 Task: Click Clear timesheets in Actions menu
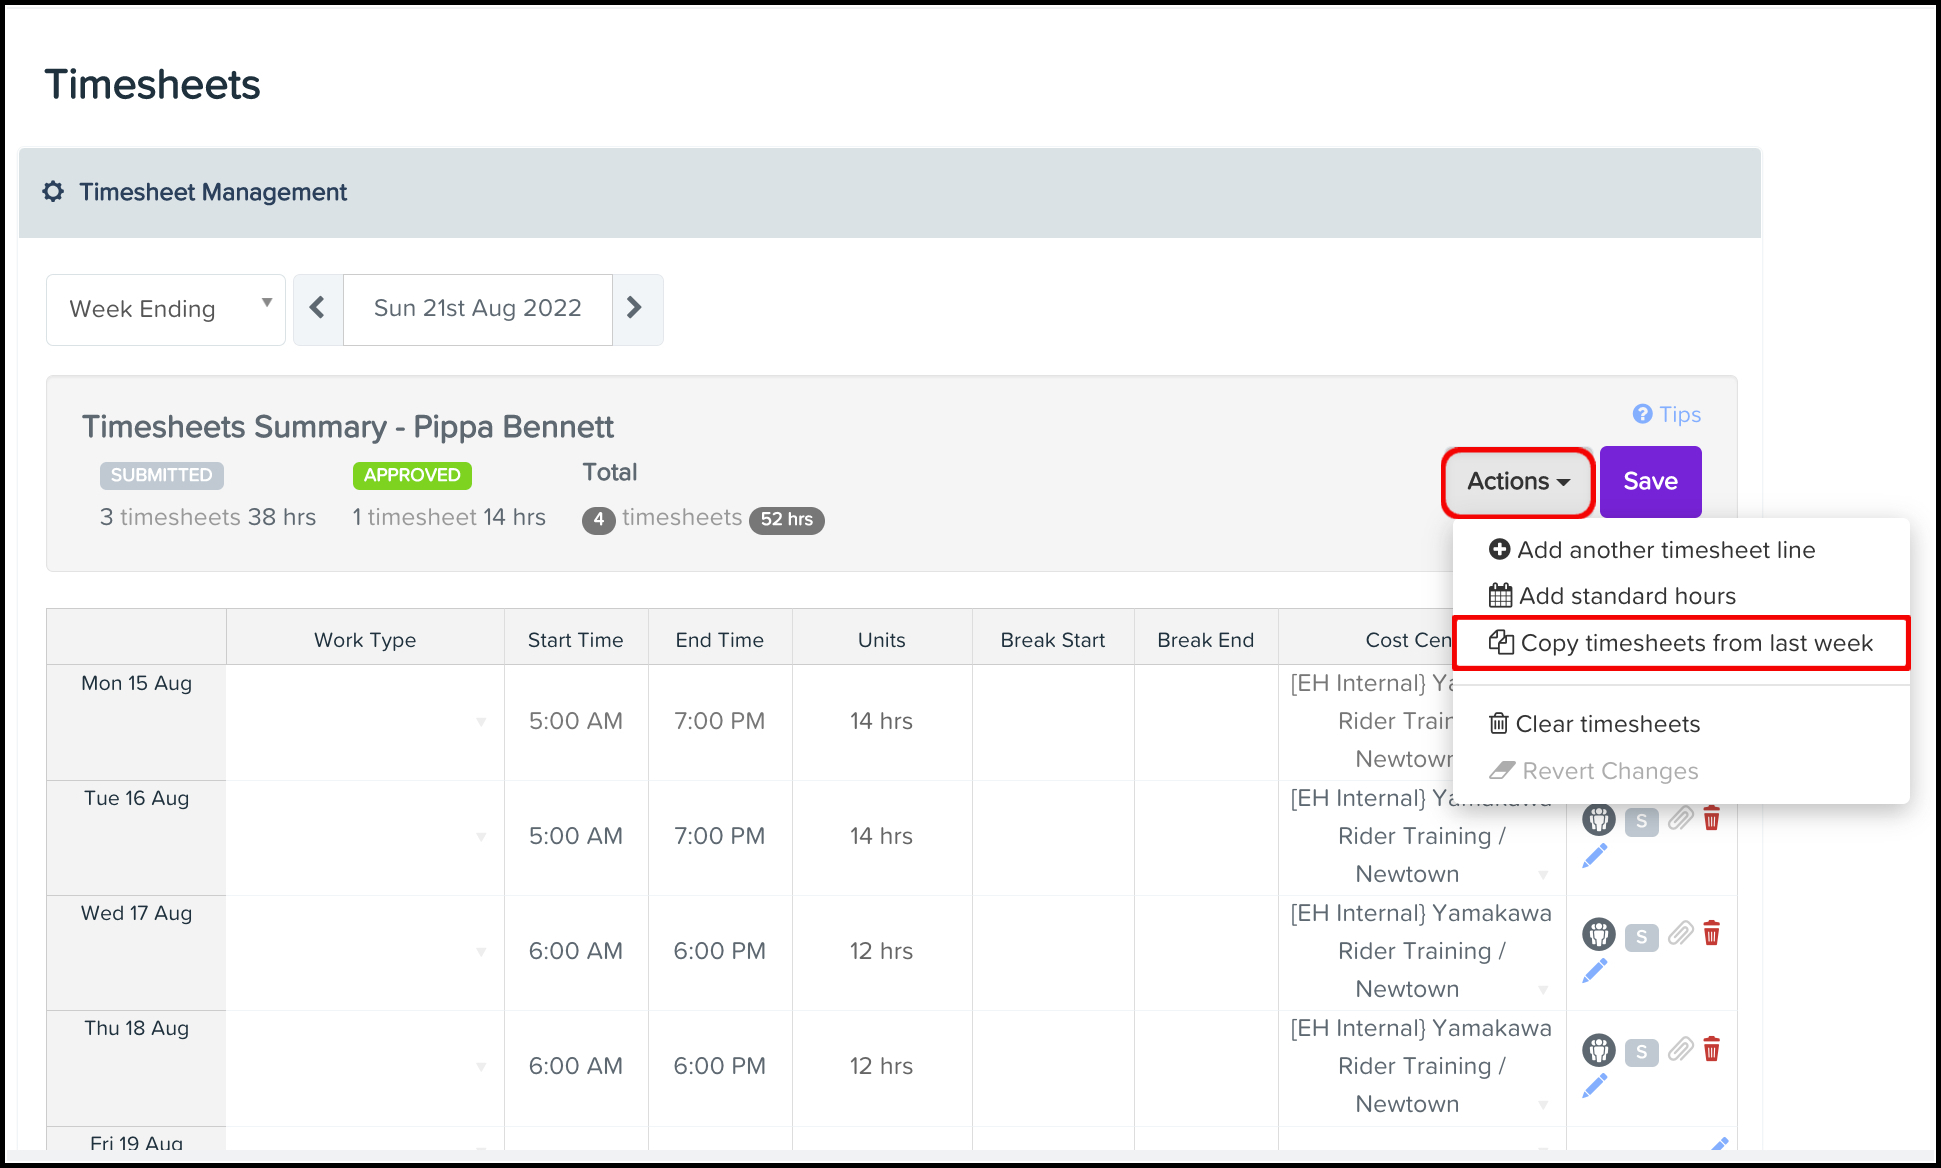click(x=1595, y=724)
